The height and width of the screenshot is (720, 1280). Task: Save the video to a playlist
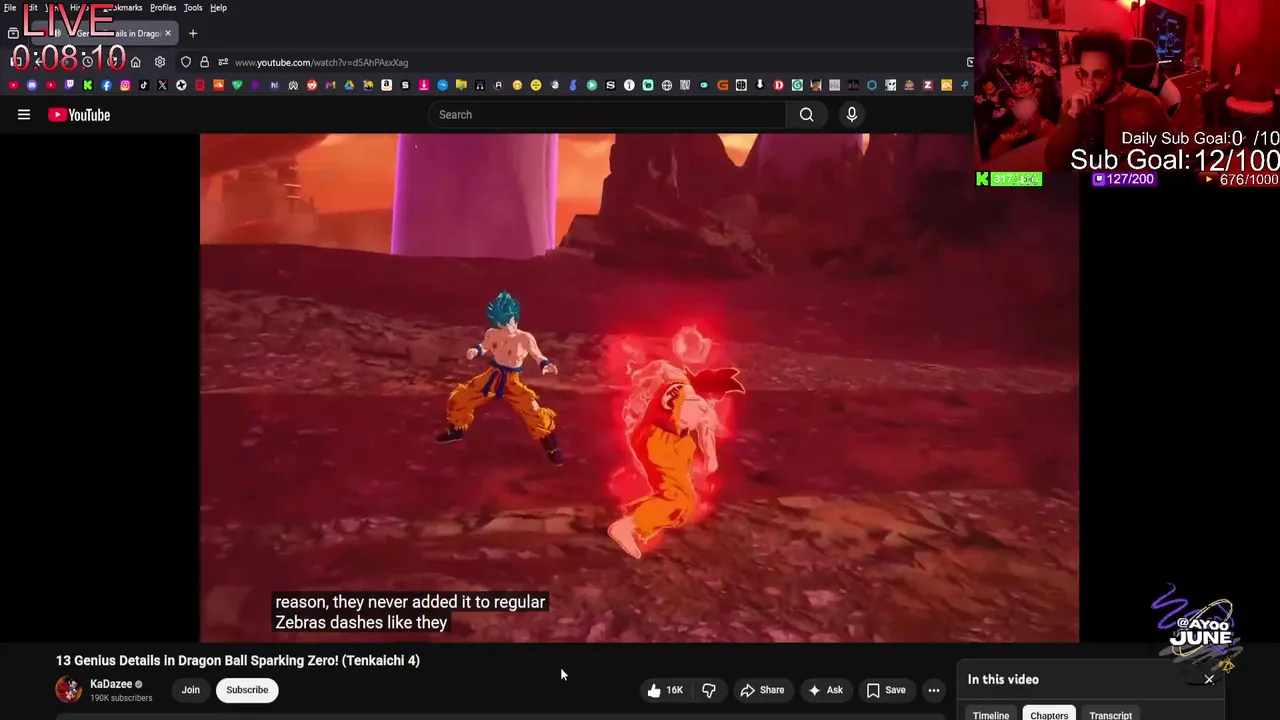click(886, 690)
